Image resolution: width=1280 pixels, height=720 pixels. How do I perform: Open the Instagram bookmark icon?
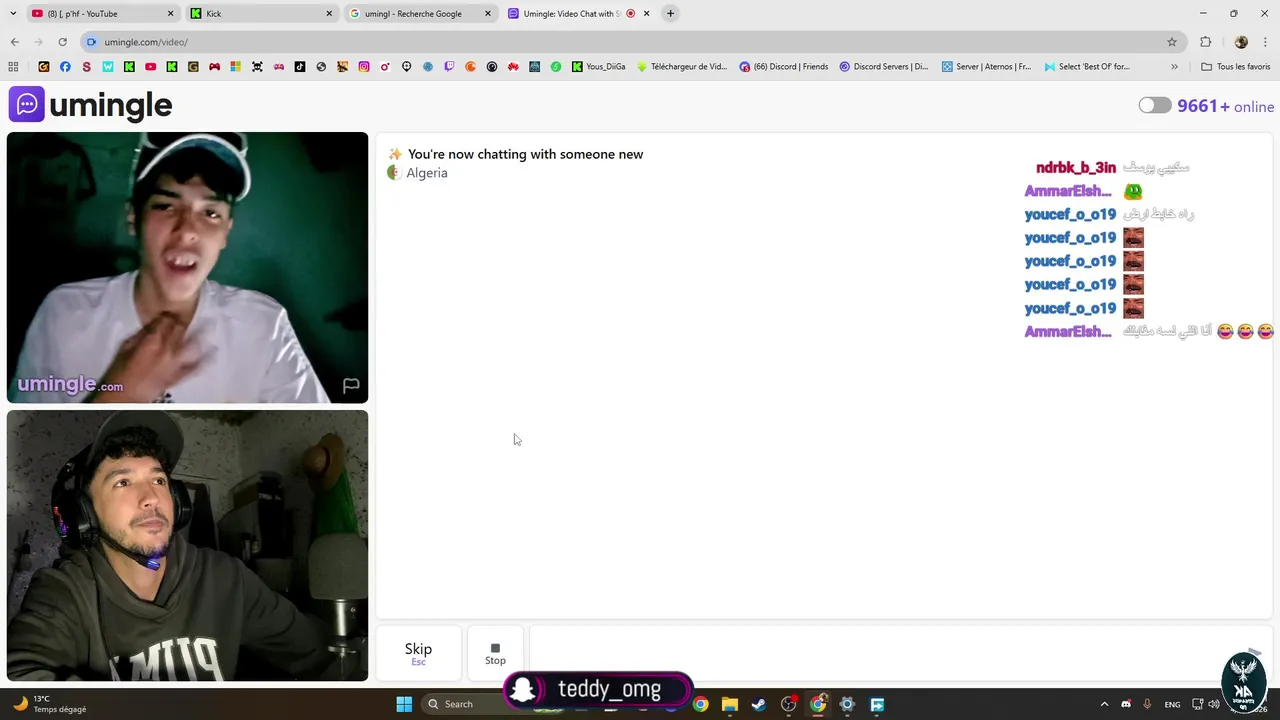(x=364, y=67)
